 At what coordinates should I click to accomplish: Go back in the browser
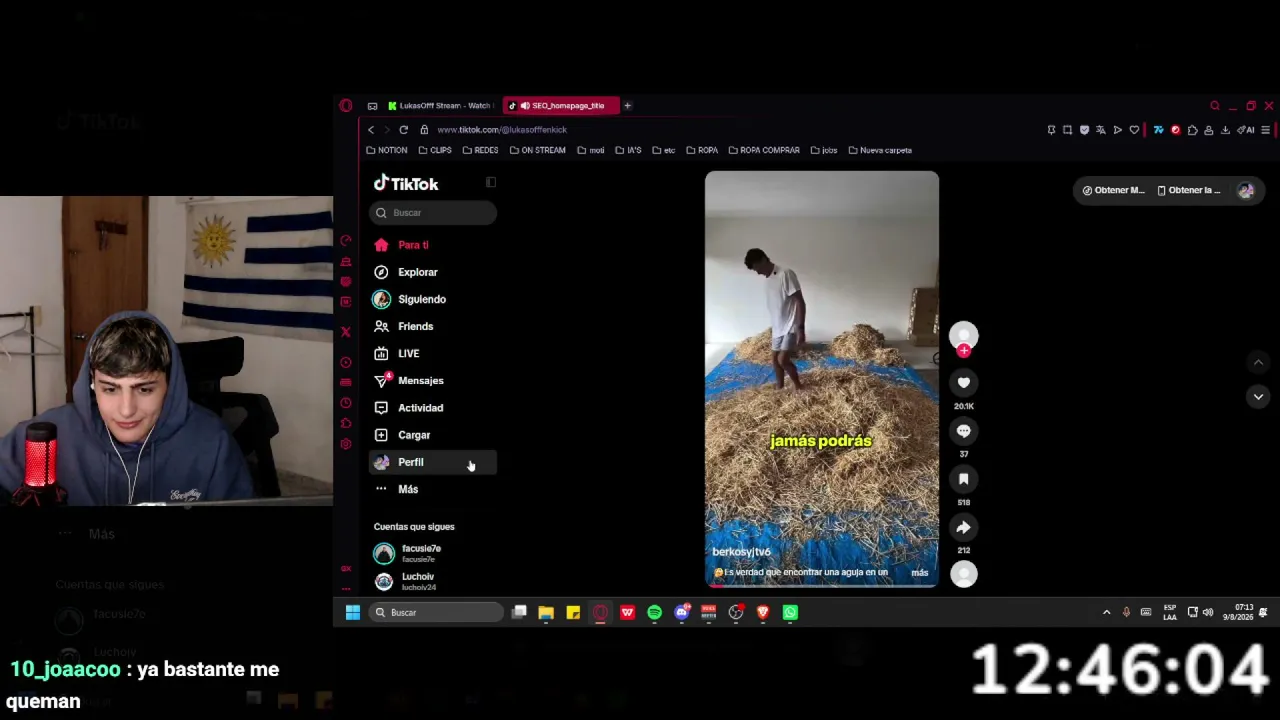[x=371, y=130]
